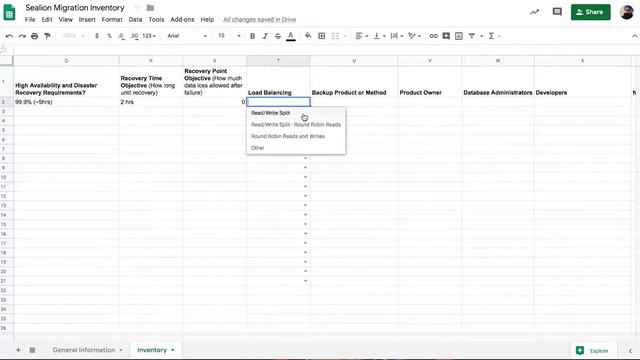Screen dimensions: 640x360
Task: Click the Undo icon in toolbar
Action: [9, 36]
